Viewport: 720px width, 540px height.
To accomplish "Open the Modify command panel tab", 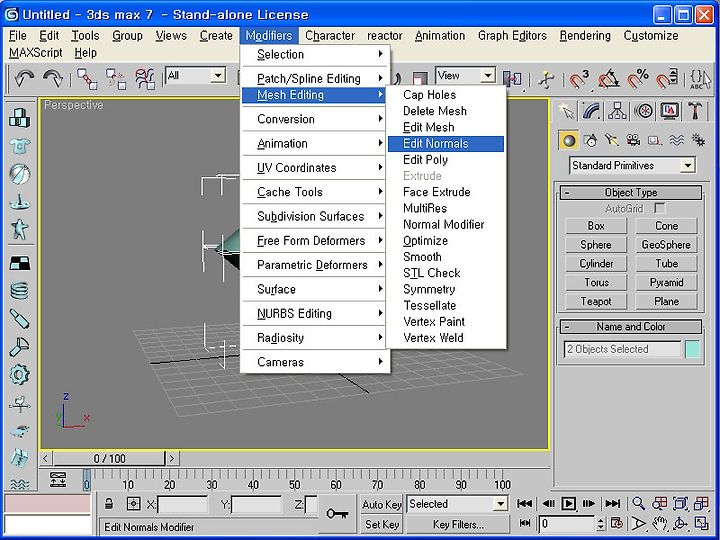I will [592, 111].
